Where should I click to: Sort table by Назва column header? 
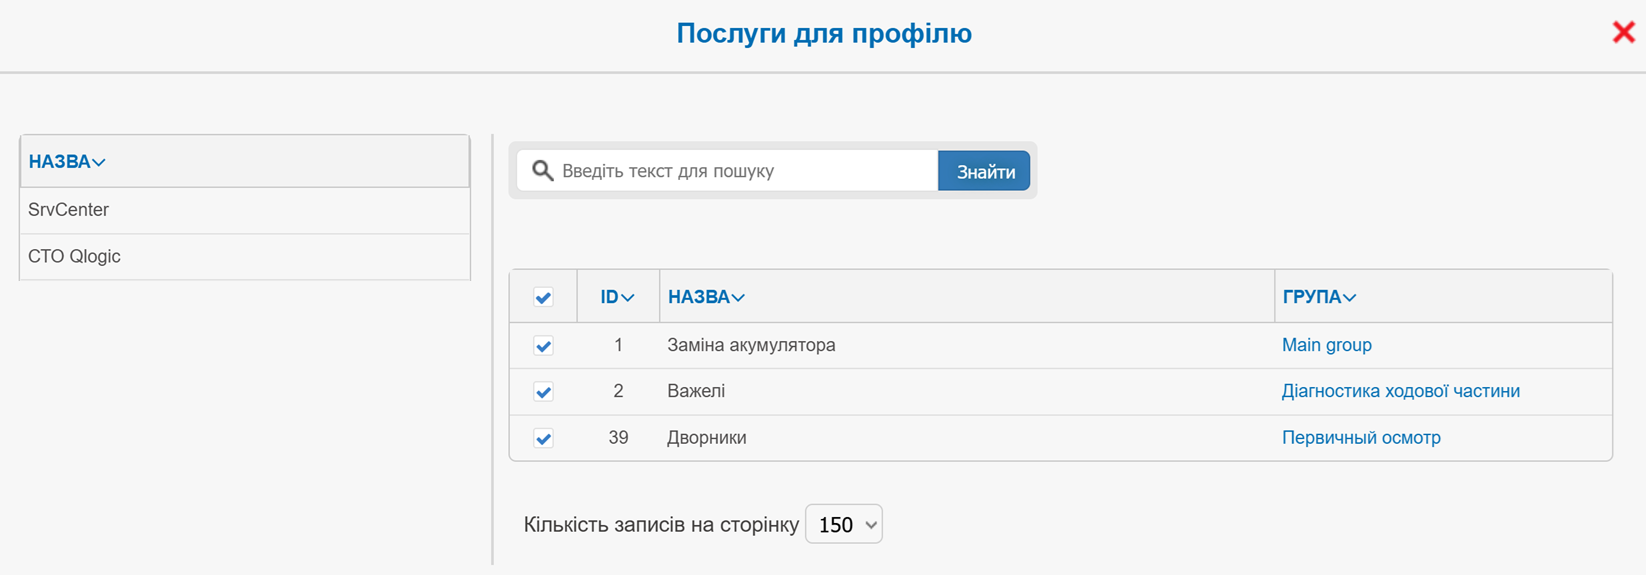tap(705, 297)
